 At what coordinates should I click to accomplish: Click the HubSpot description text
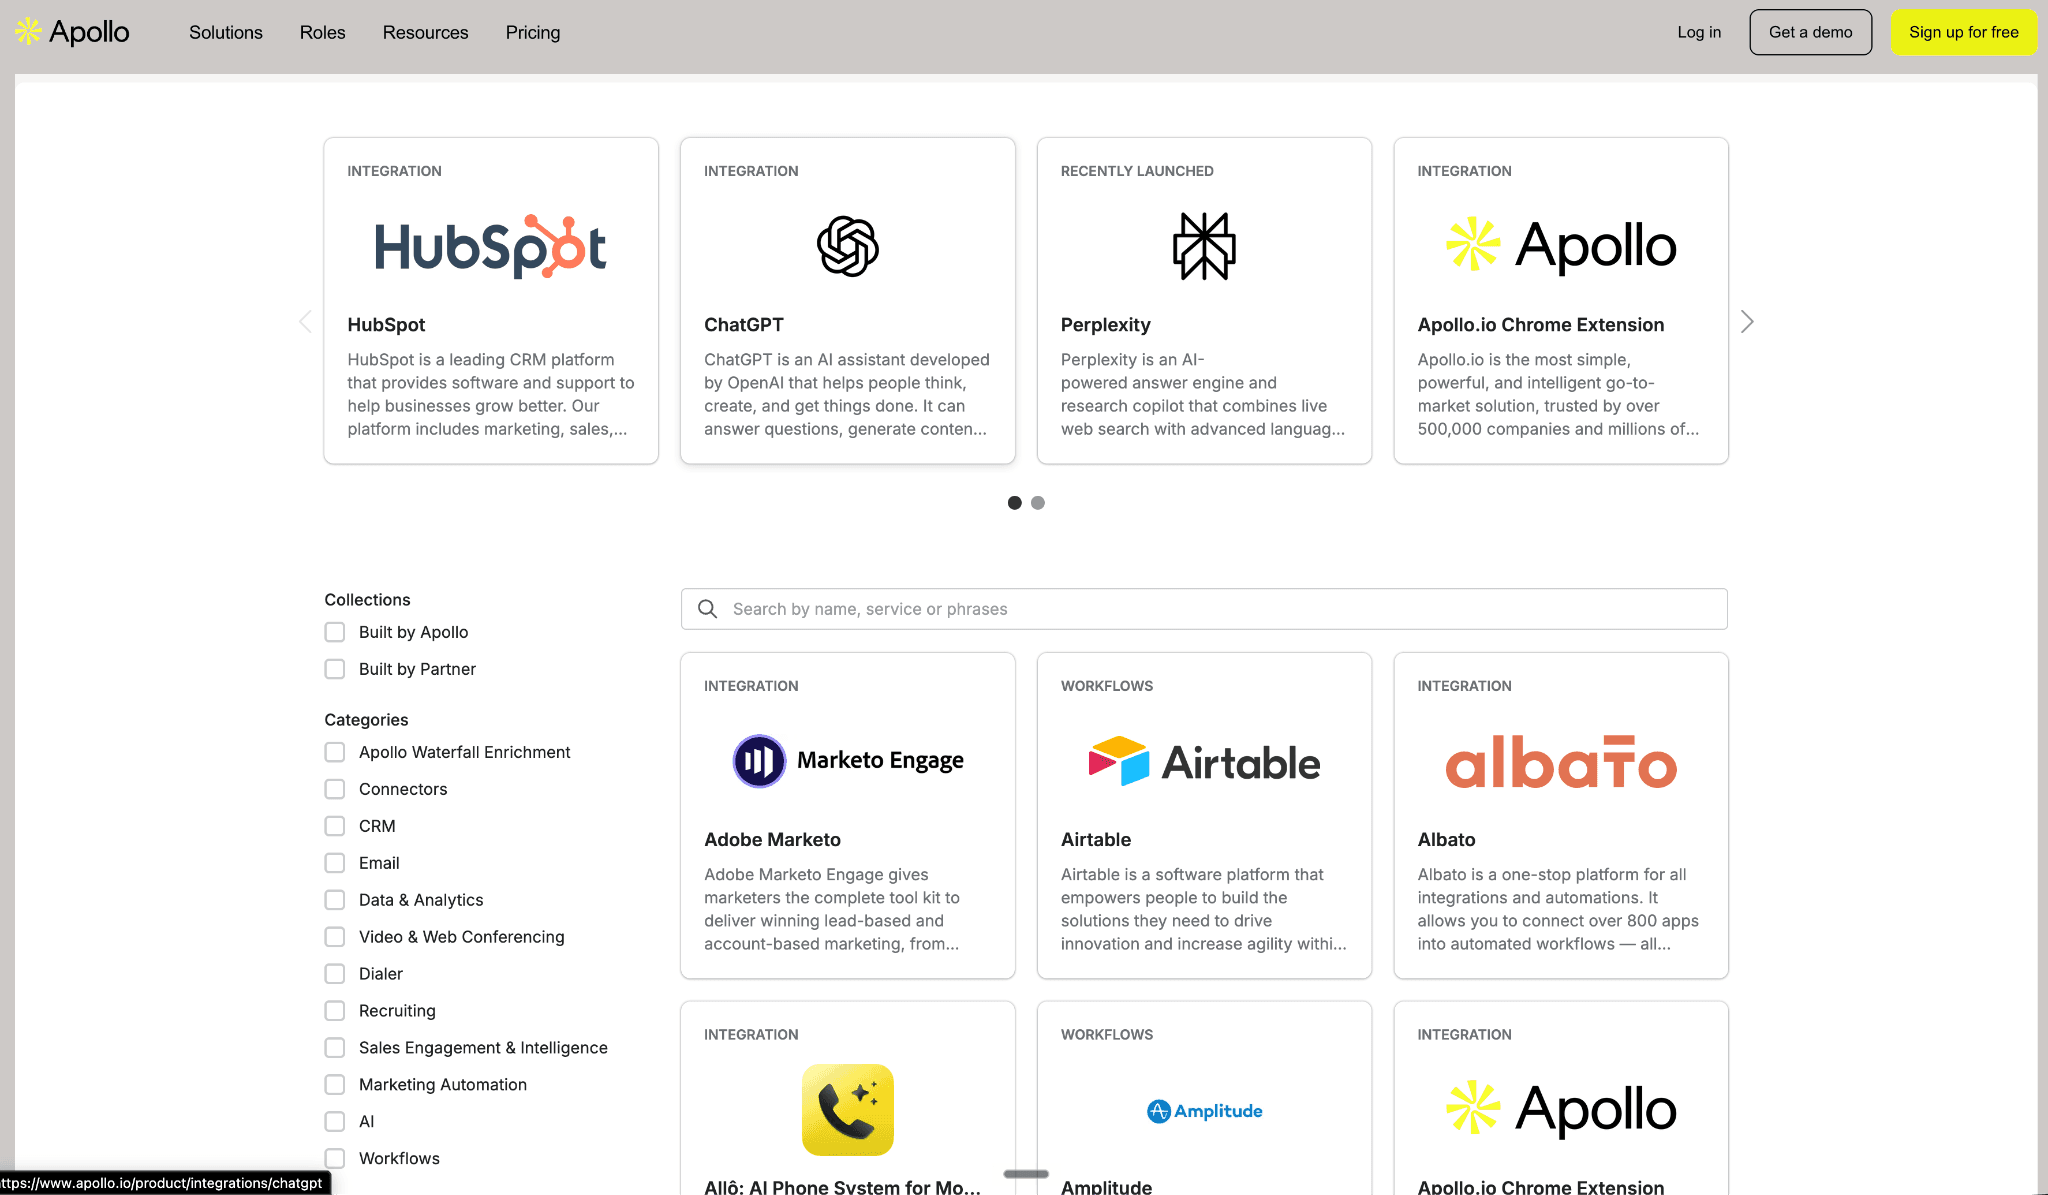coord(490,394)
